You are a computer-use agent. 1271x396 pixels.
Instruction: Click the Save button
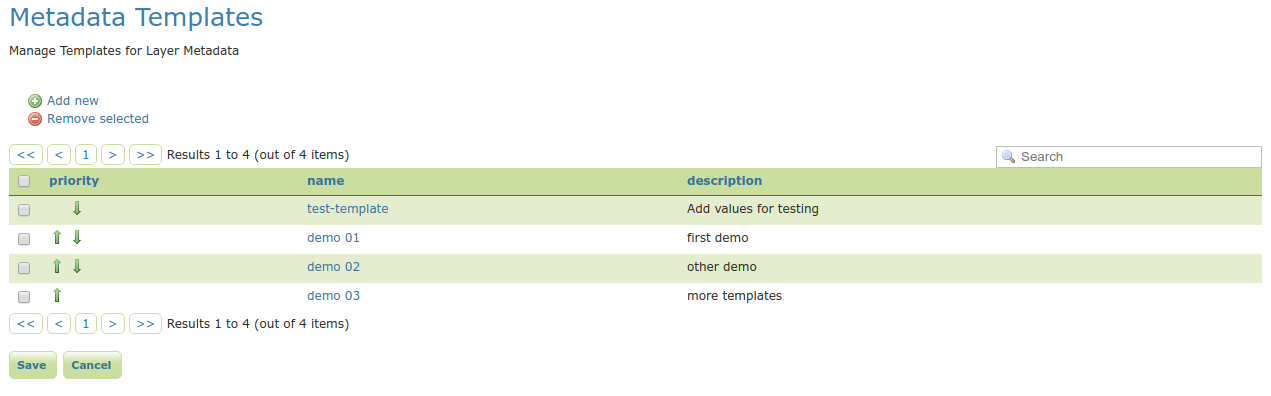click(x=32, y=365)
